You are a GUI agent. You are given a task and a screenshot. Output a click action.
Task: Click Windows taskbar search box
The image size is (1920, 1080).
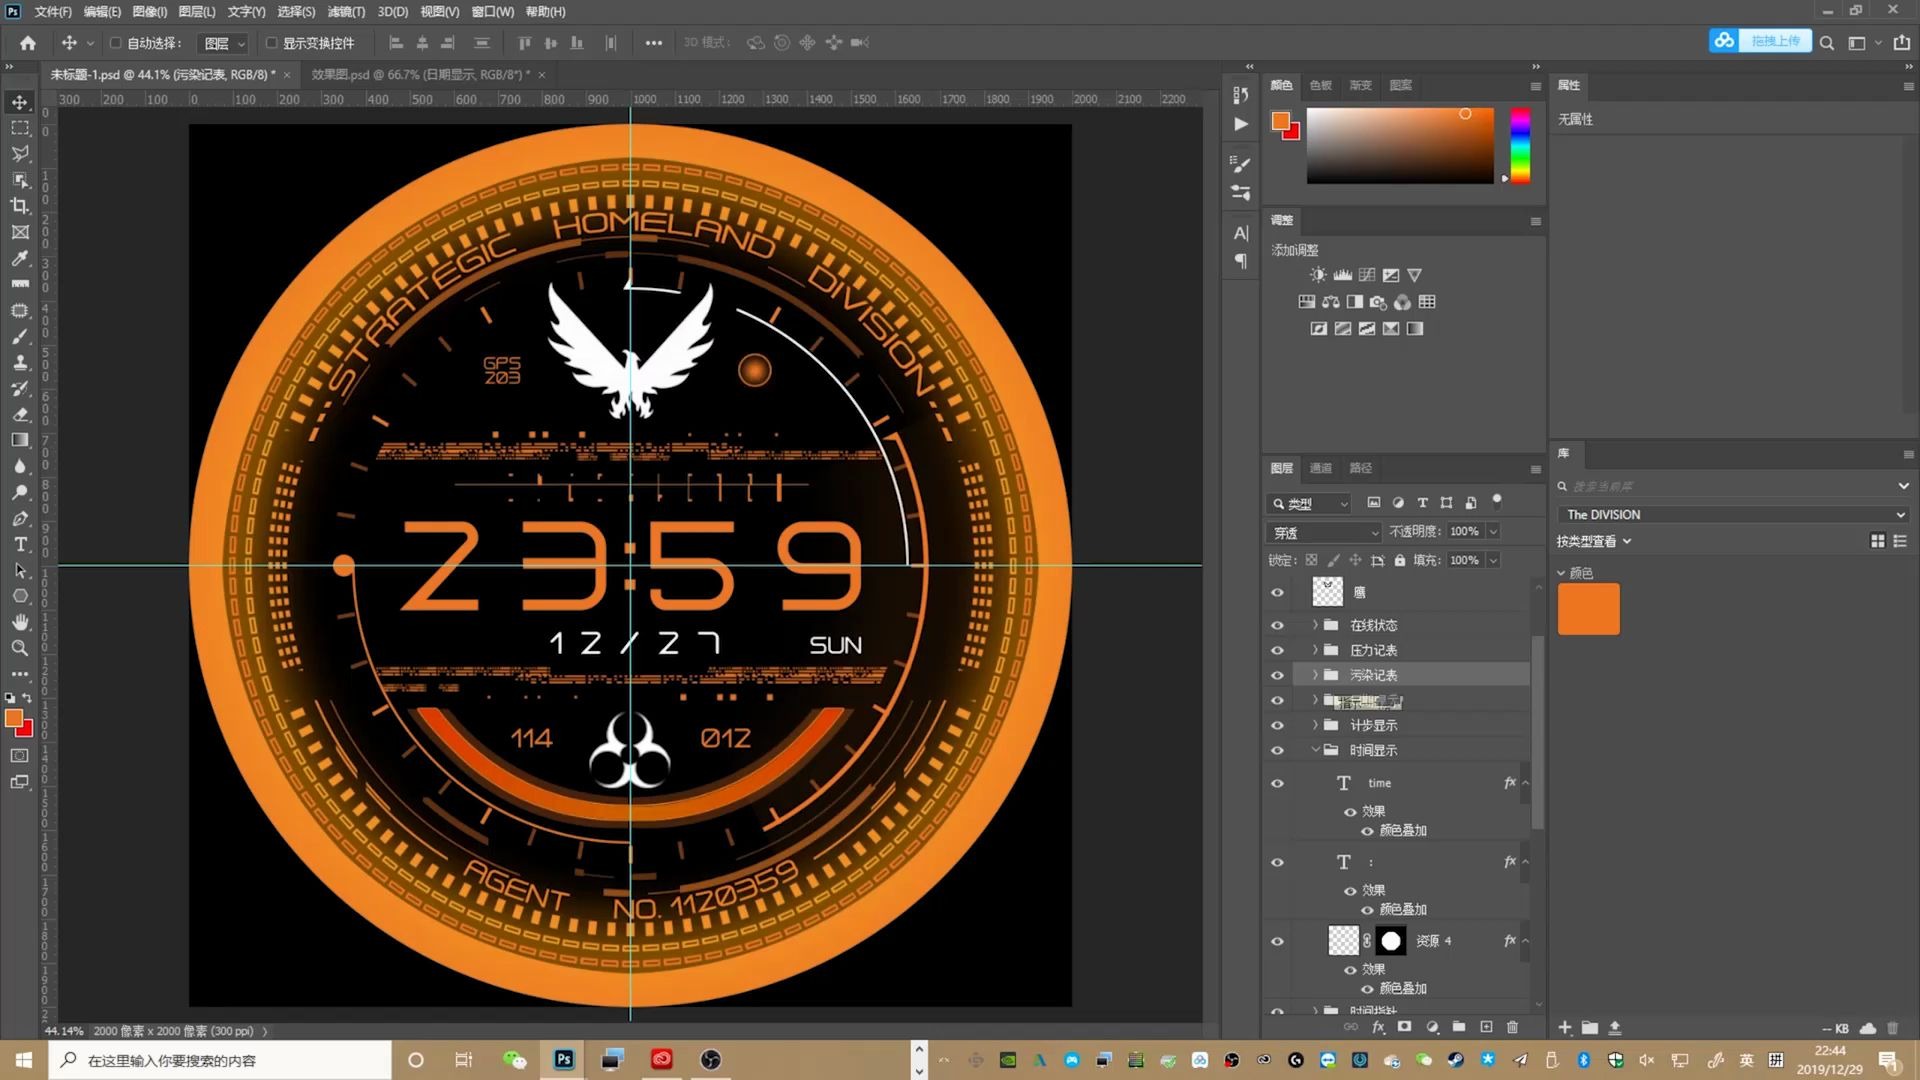(220, 1060)
